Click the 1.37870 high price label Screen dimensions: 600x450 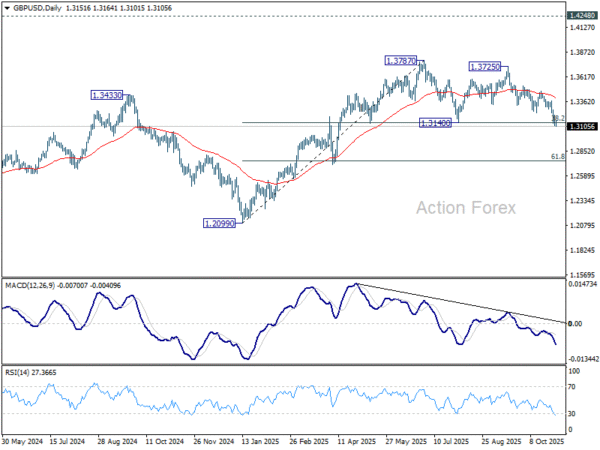pos(400,60)
